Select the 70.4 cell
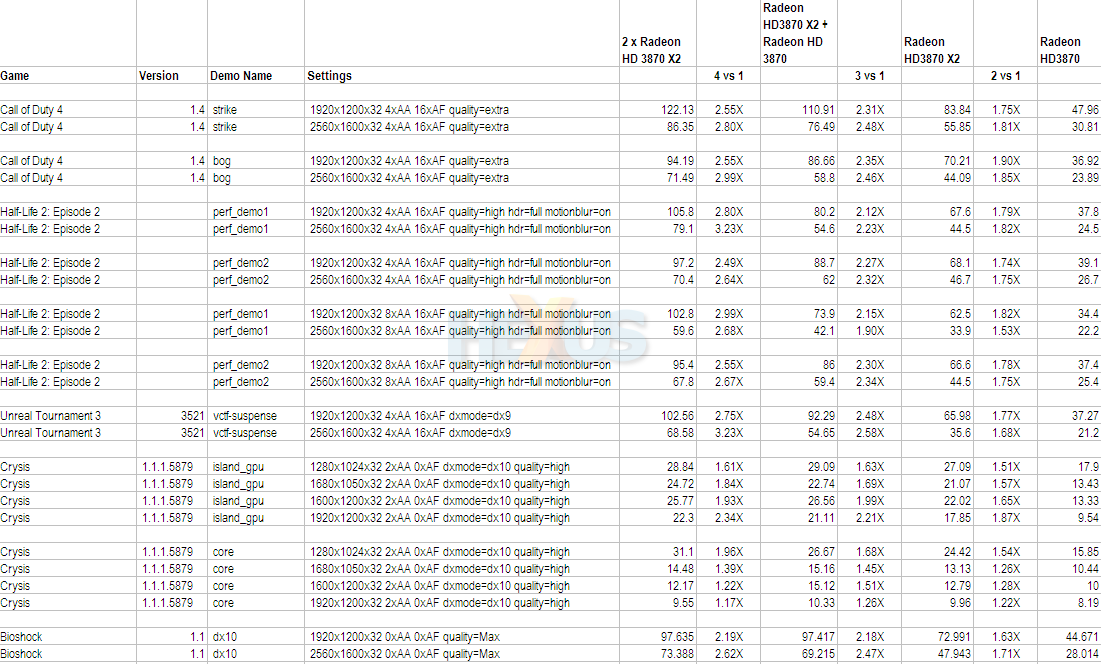The width and height of the screenshot is (1101, 664). [x=657, y=279]
